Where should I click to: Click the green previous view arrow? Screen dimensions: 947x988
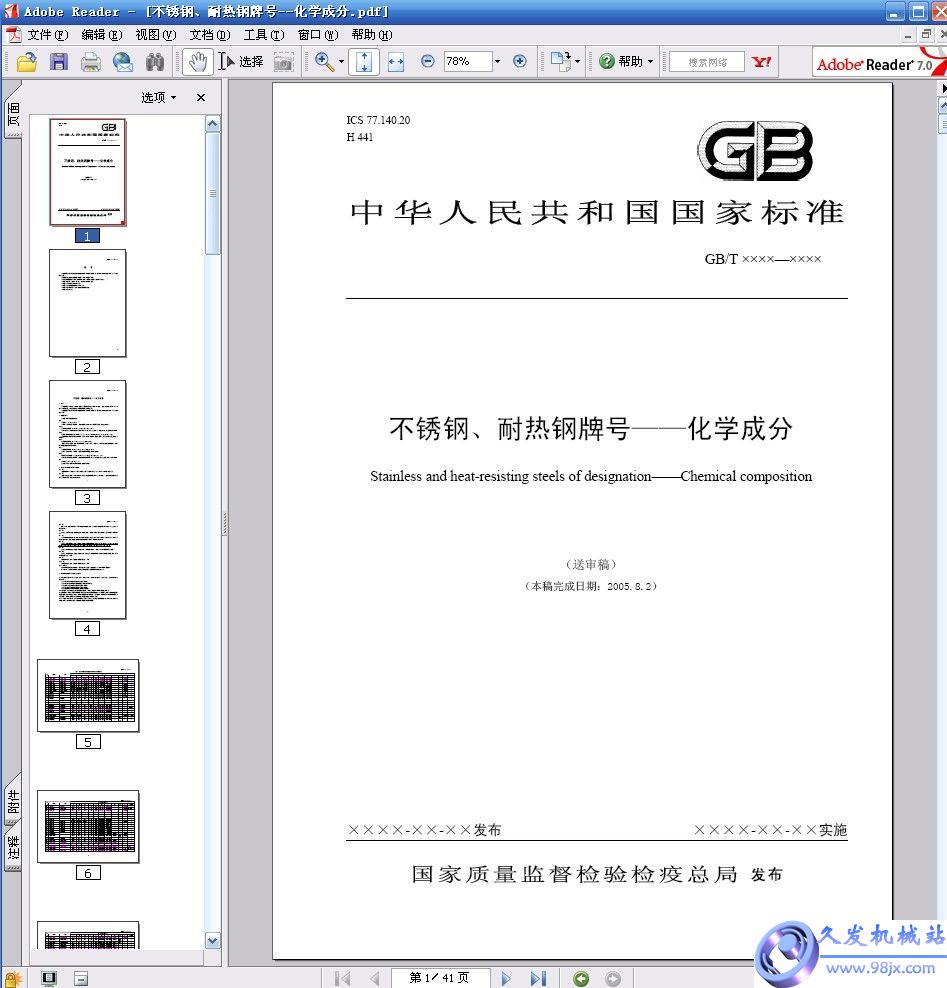point(581,979)
